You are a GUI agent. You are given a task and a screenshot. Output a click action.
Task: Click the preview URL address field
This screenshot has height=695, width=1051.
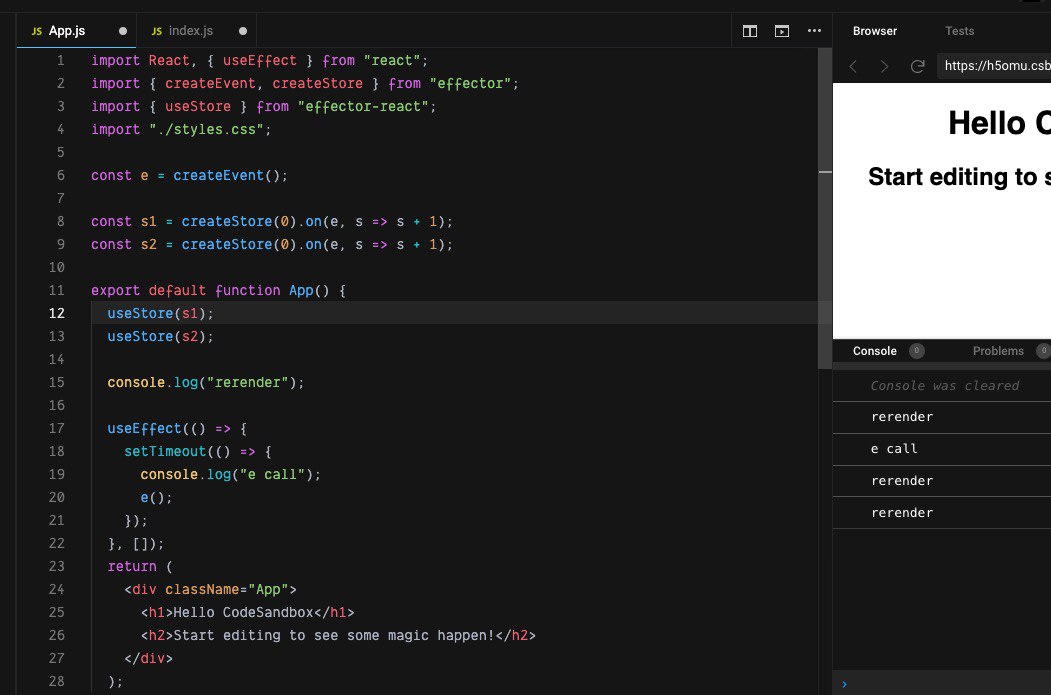pos(994,66)
